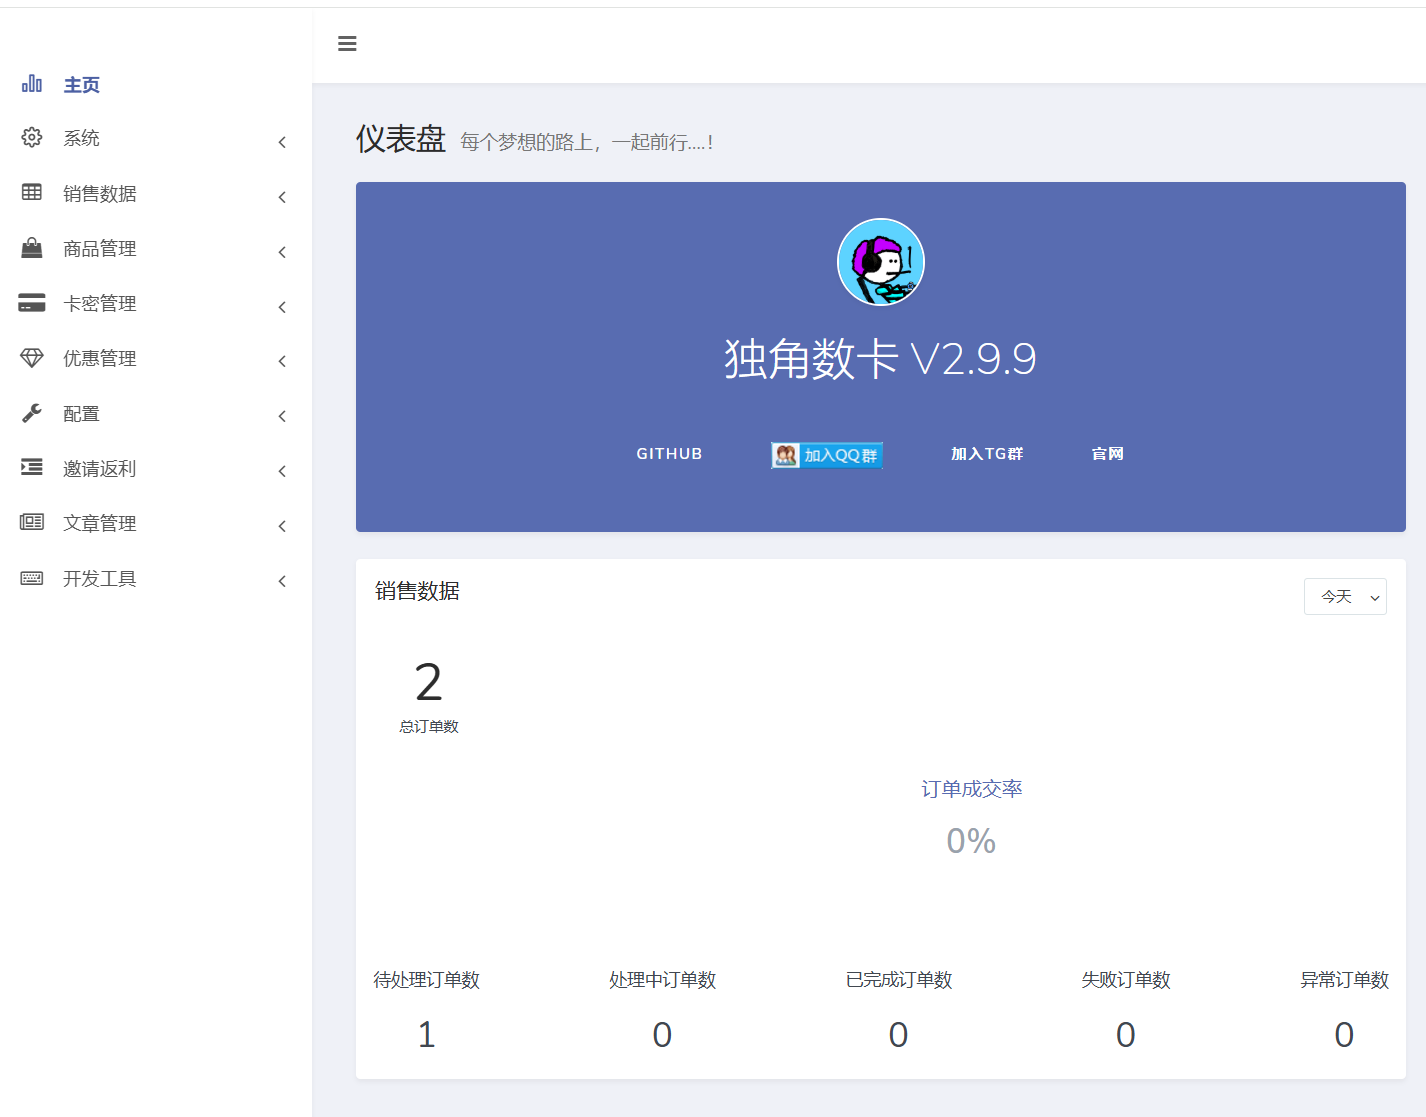The height and width of the screenshot is (1117, 1426).
Task: Open the 开发工具 menu item
Action: coord(100,578)
